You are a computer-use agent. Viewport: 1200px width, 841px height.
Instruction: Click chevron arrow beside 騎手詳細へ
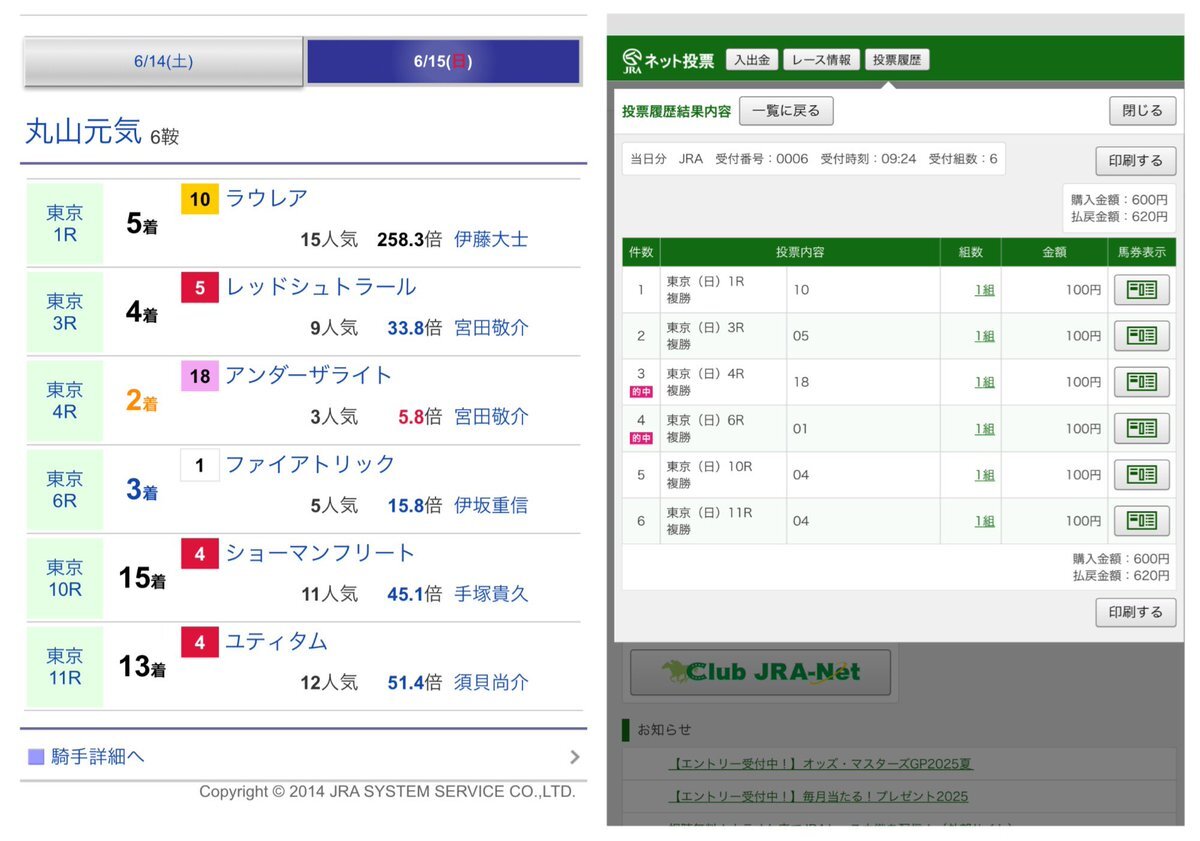pos(574,757)
